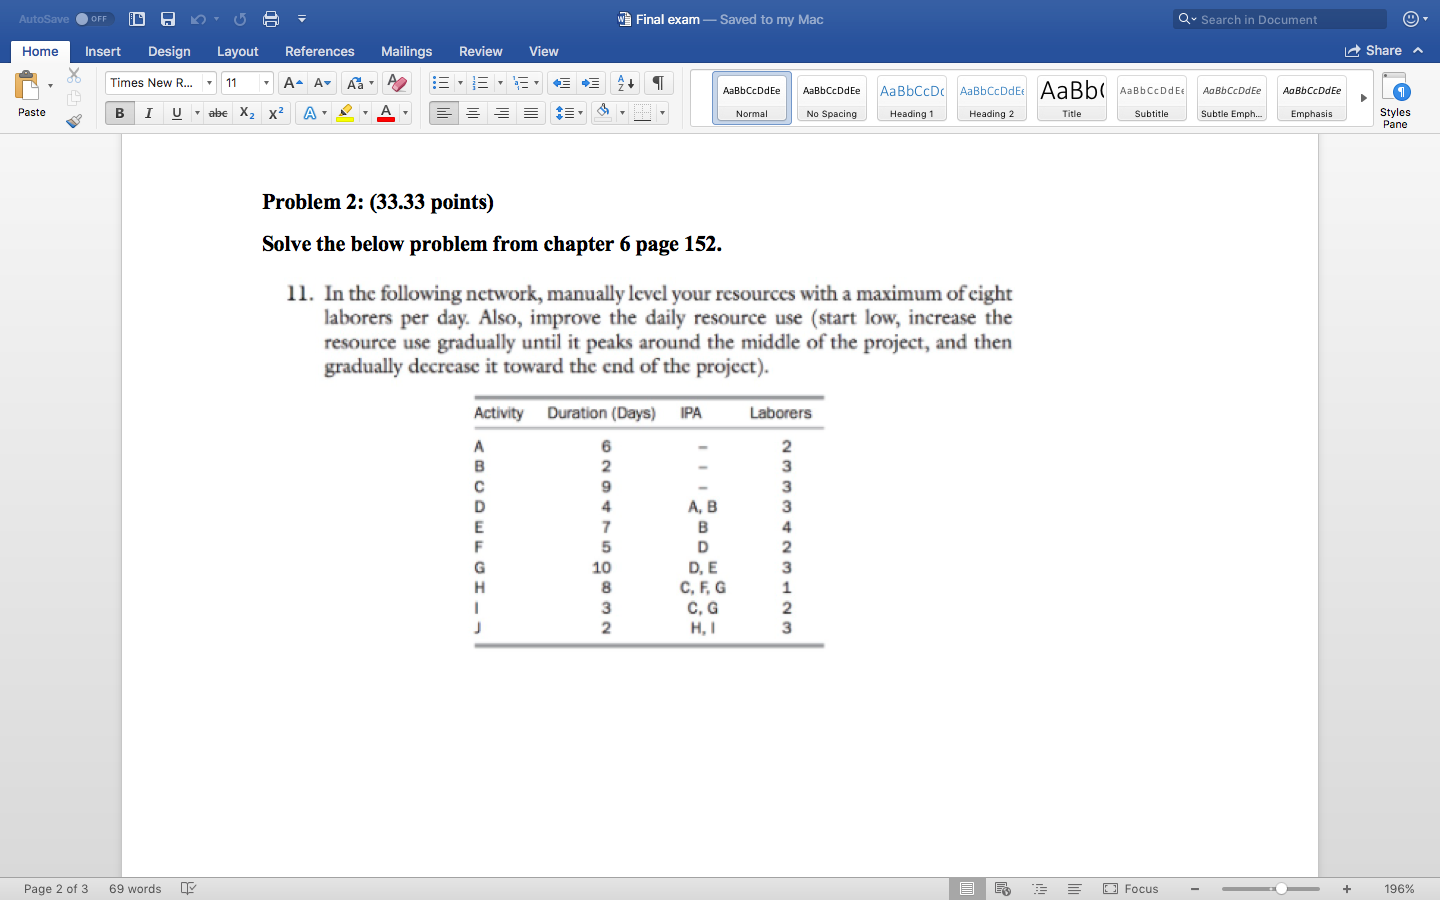Open the font name dropdown

(209, 83)
